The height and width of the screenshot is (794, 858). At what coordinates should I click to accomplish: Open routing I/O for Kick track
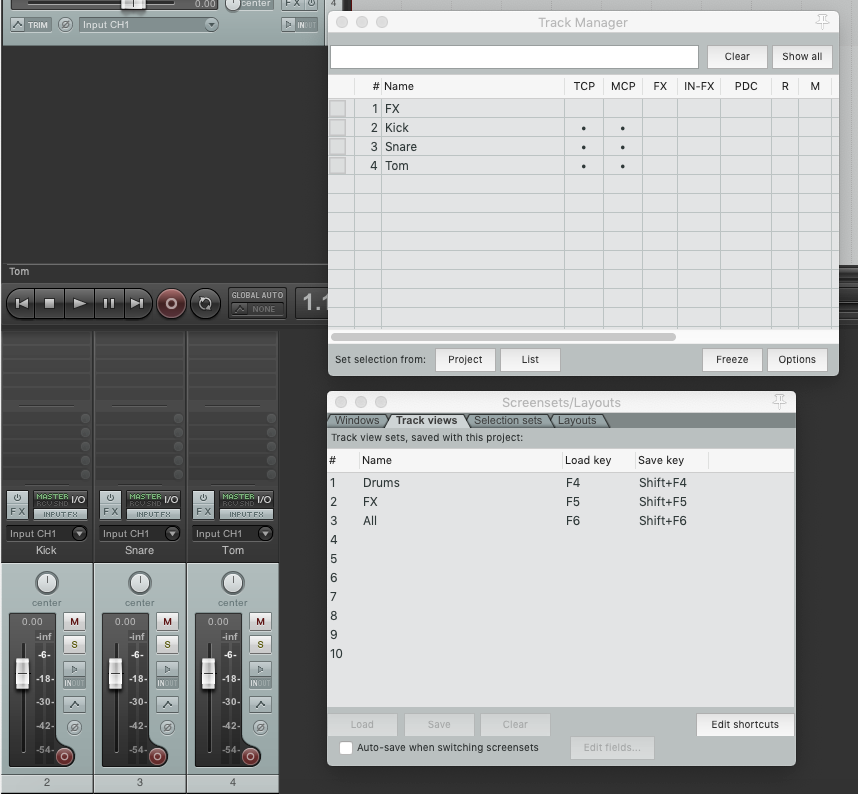click(x=60, y=499)
